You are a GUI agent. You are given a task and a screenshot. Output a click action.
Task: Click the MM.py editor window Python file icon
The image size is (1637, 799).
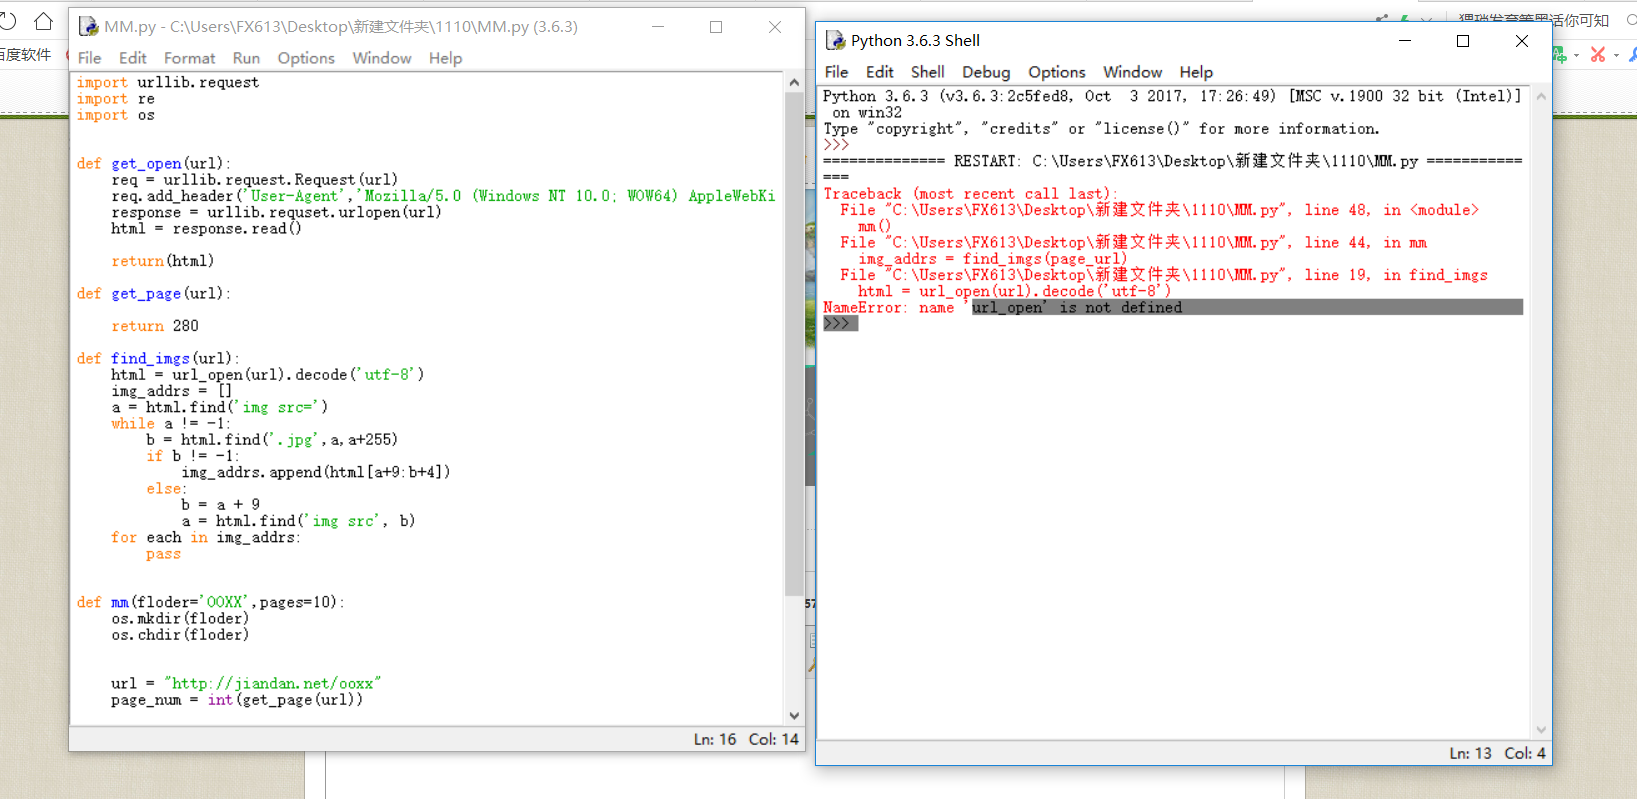(x=88, y=27)
